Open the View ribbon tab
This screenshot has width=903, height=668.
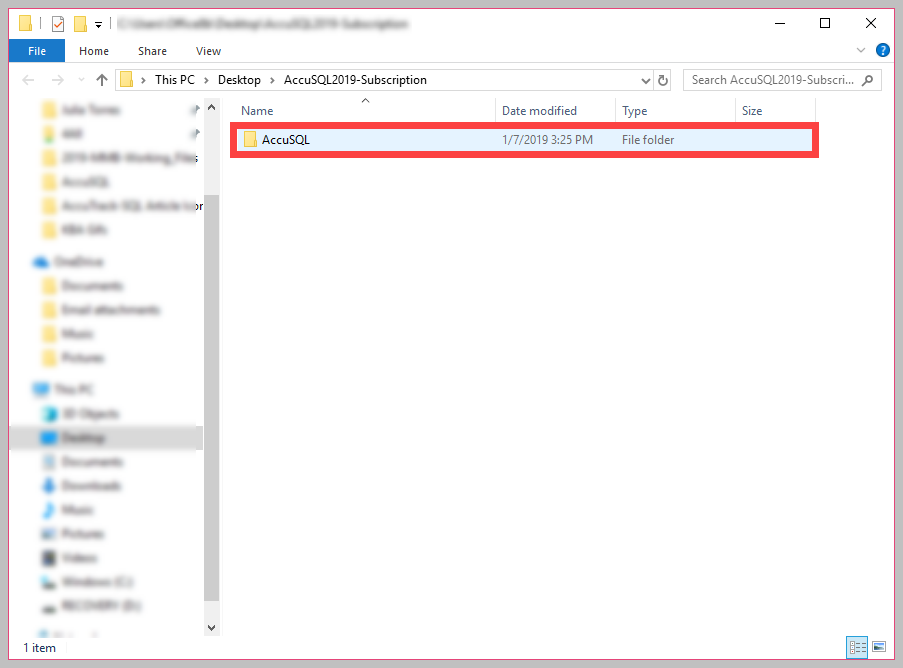click(x=208, y=51)
